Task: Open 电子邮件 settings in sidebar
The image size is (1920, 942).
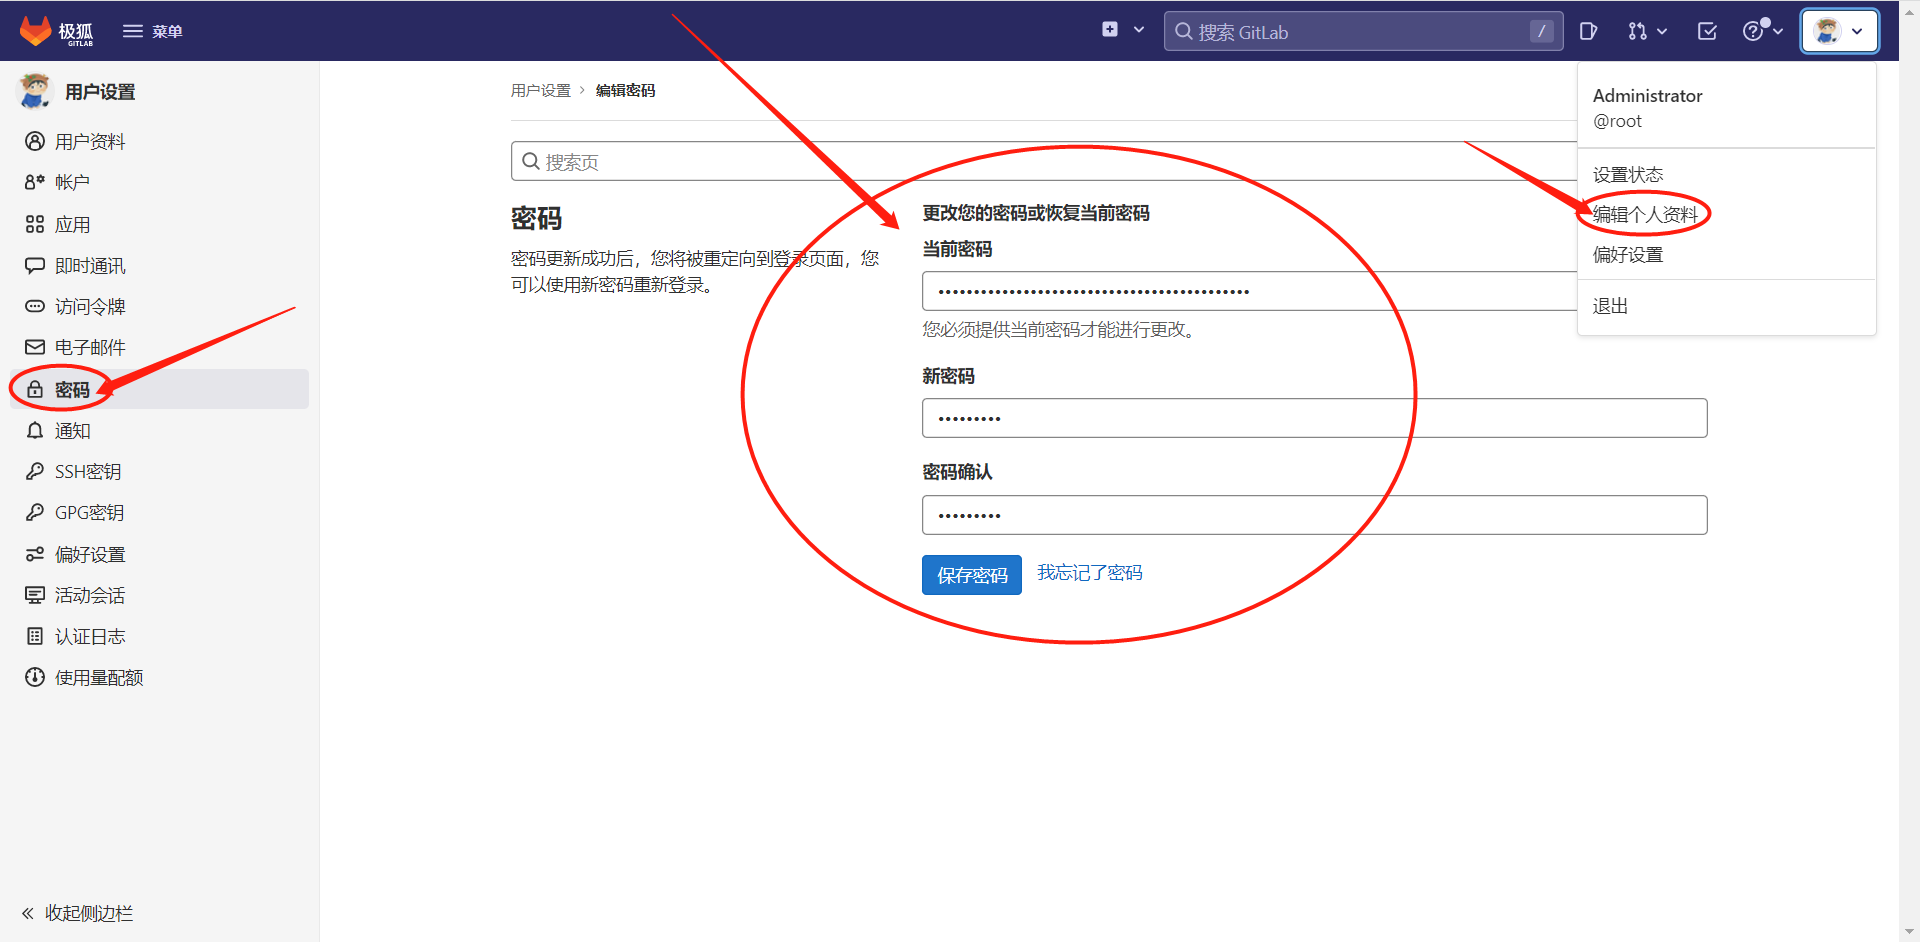Action: pos(89,347)
